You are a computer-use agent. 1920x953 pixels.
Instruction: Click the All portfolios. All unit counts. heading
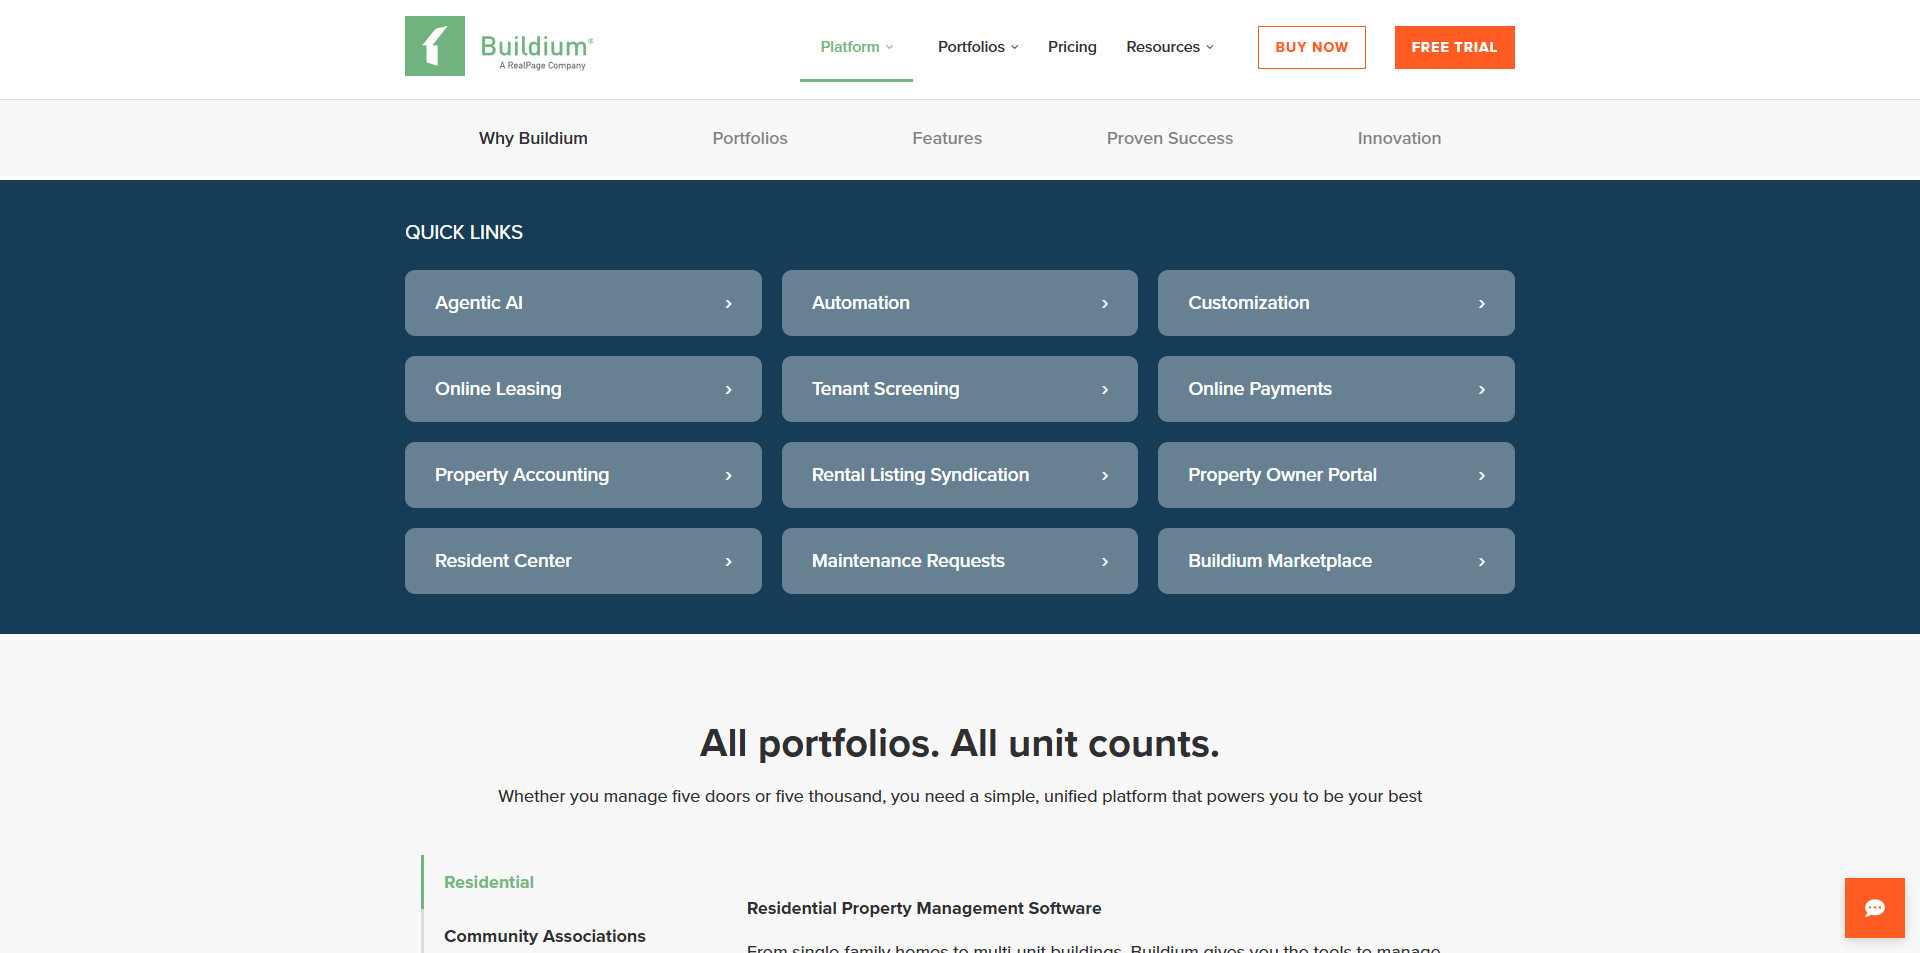click(x=960, y=743)
